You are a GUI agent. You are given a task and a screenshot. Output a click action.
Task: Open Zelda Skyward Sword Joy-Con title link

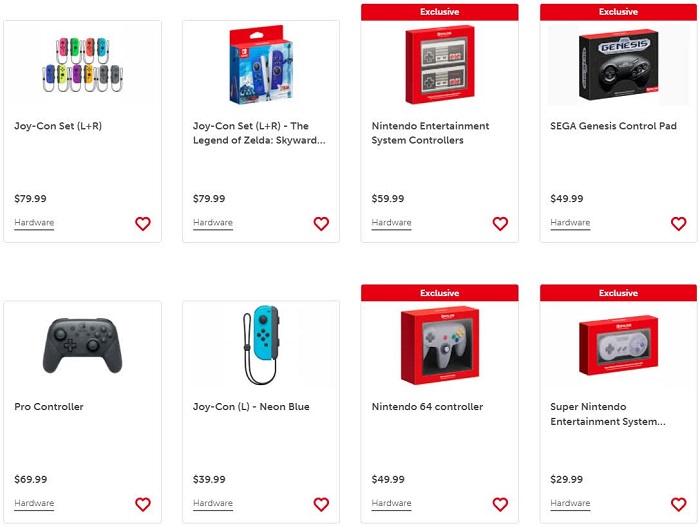pos(258,133)
